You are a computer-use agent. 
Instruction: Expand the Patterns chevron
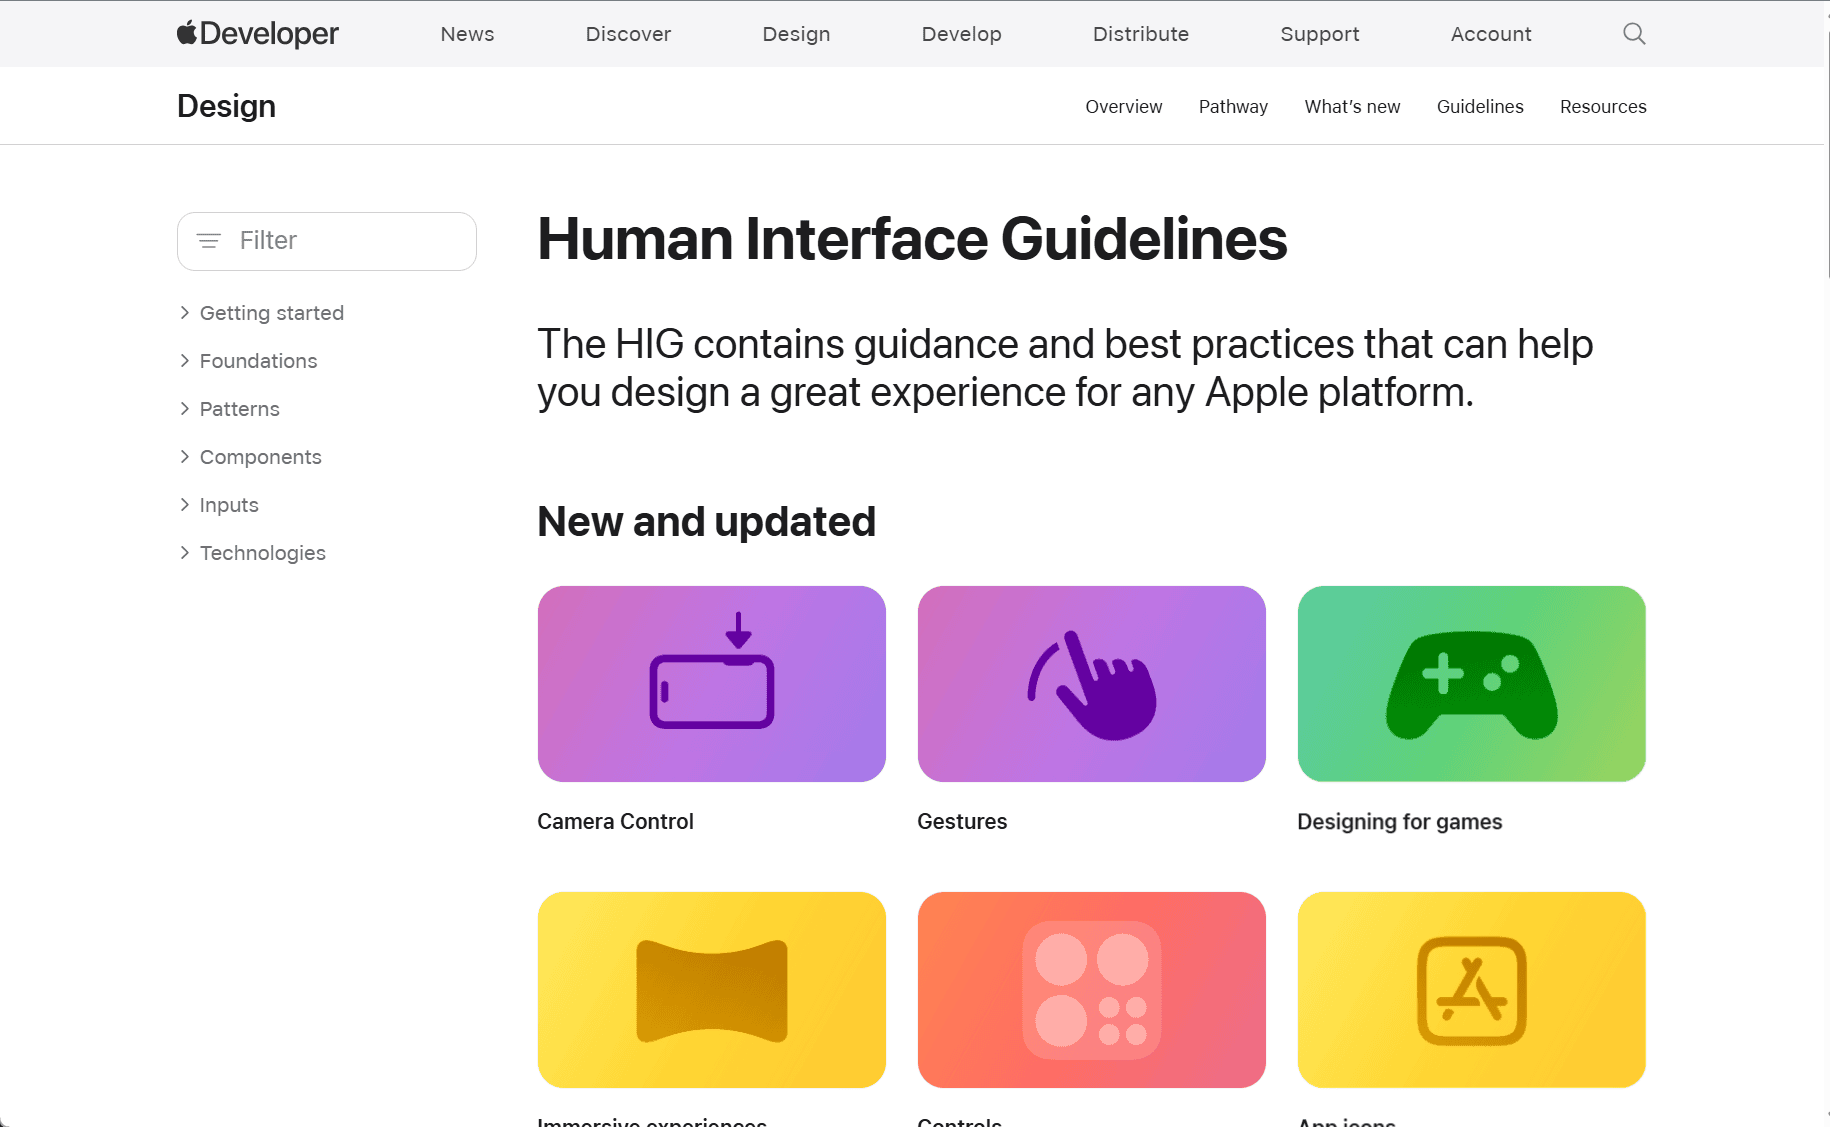click(x=185, y=409)
